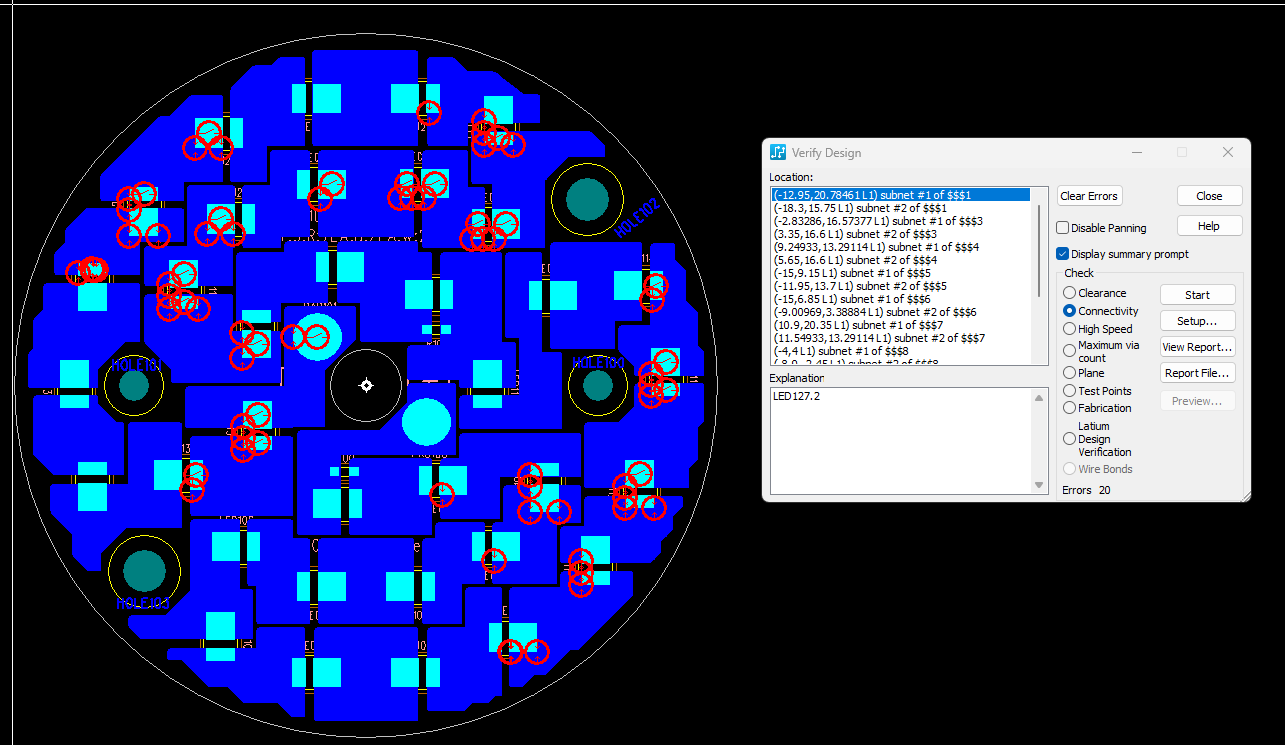The width and height of the screenshot is (1285, 745).
Task: Choose the High Speed check option
Action: pos(1070,329)
